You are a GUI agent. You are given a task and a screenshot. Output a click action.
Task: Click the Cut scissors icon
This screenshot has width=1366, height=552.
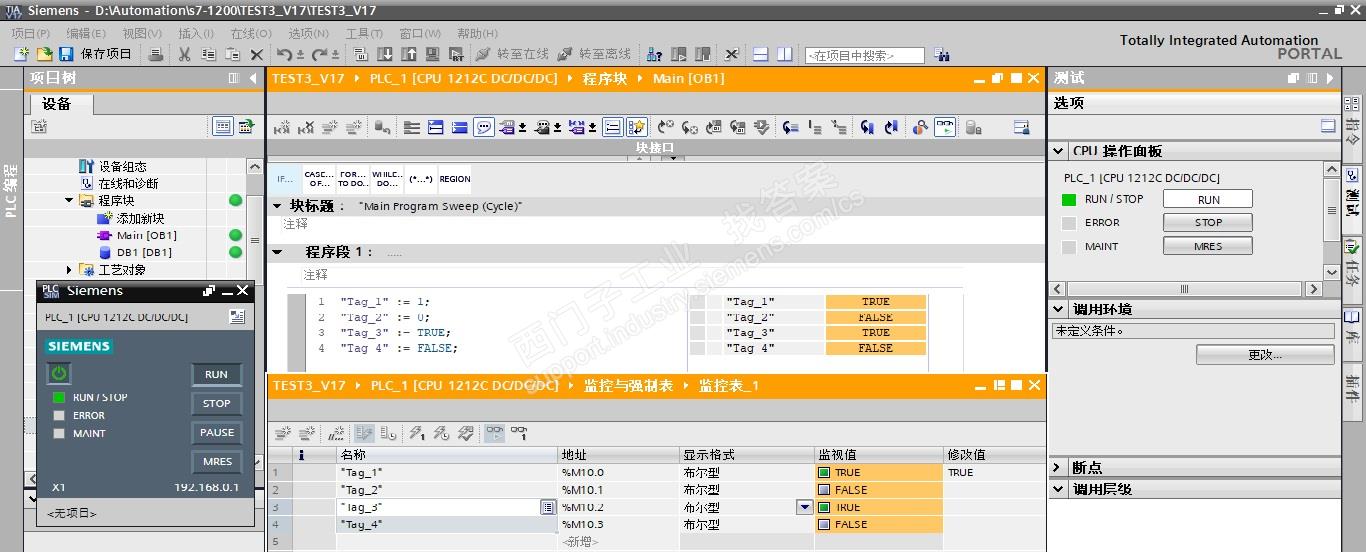coord(184,54)
